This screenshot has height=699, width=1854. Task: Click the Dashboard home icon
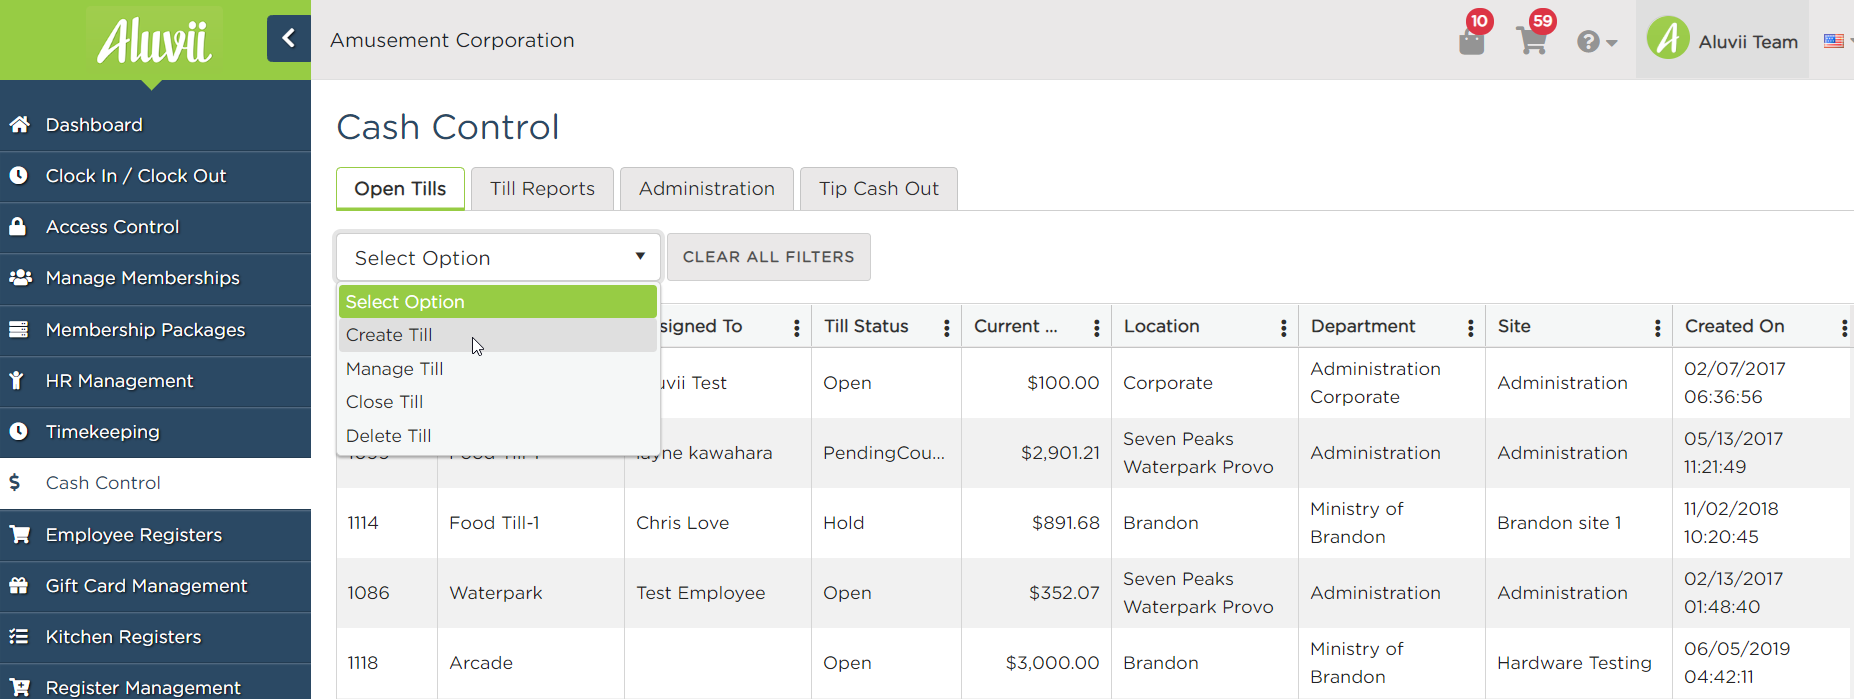(19, 125)
